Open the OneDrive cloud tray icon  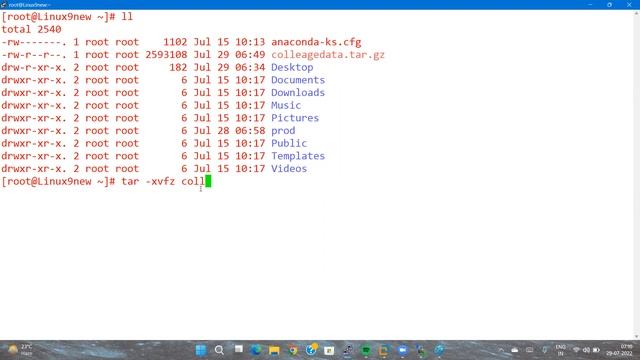(x=515, y=350)
